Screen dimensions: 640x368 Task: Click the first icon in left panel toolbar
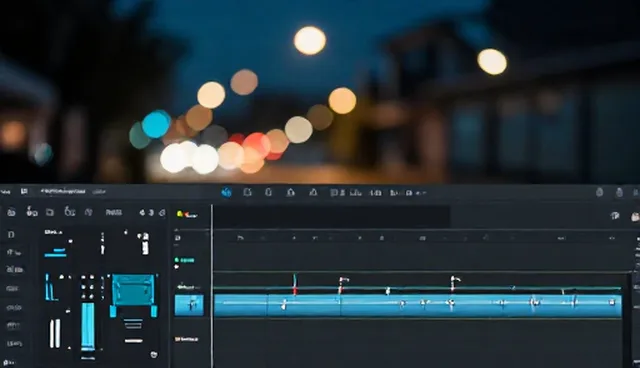[11, 212]
